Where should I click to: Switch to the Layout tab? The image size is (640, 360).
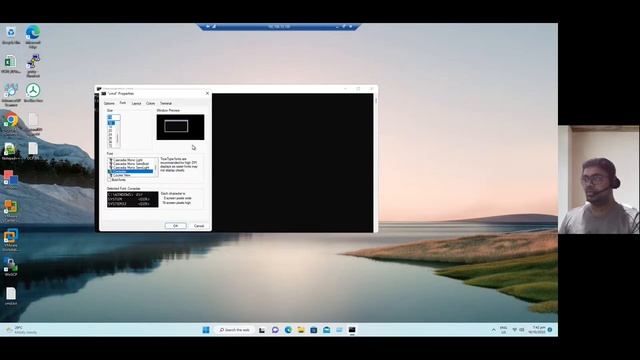pos(136,103)
